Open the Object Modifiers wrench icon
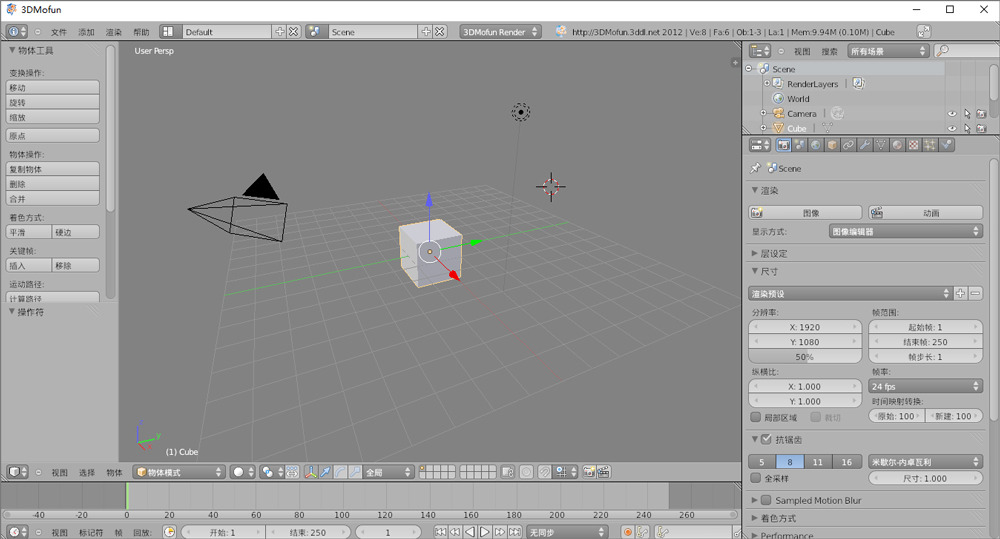Image resolution: width=1000 pixels, height=539 pixels. tap(865, 145)
